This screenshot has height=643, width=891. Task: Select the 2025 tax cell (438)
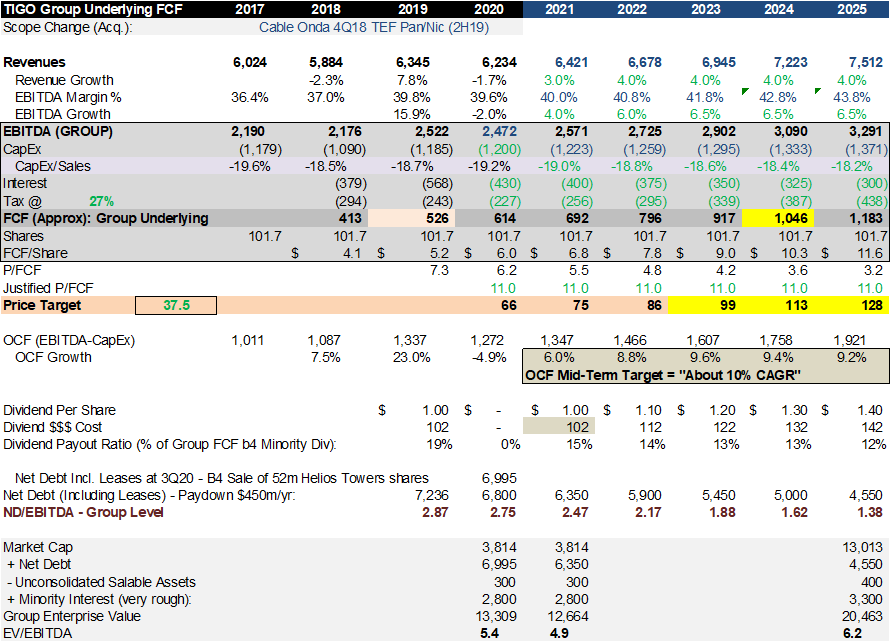pyautogui.click(x=872, y=201)
